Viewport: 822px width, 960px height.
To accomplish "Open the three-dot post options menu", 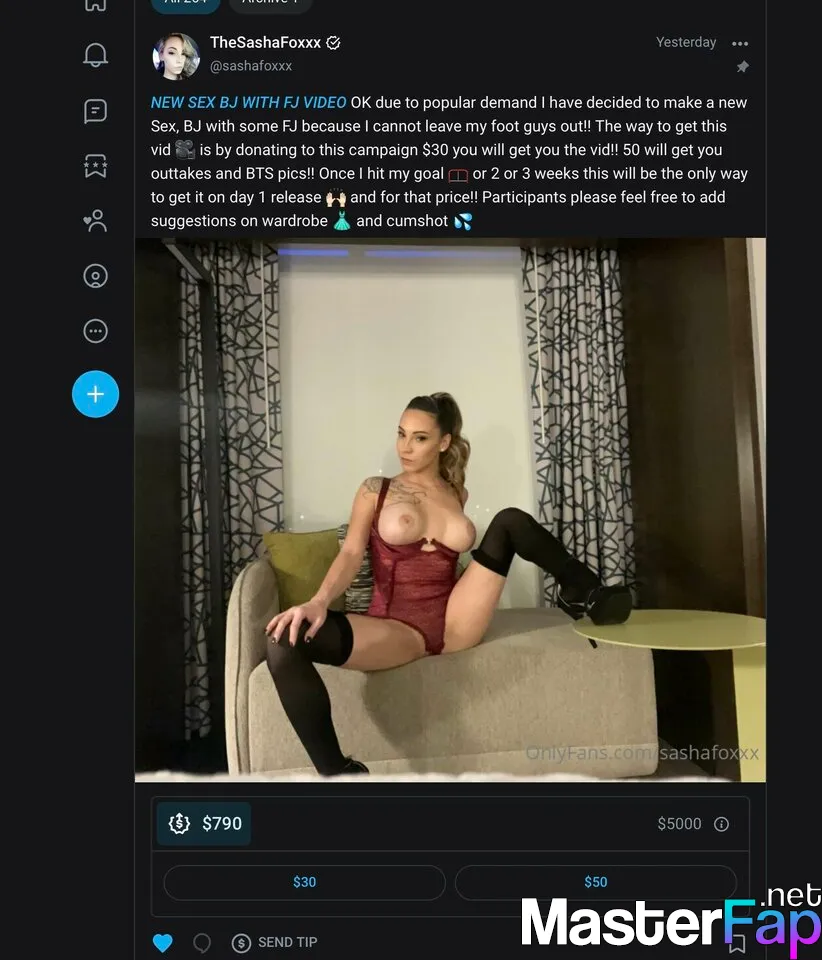I will pos(740,43).
